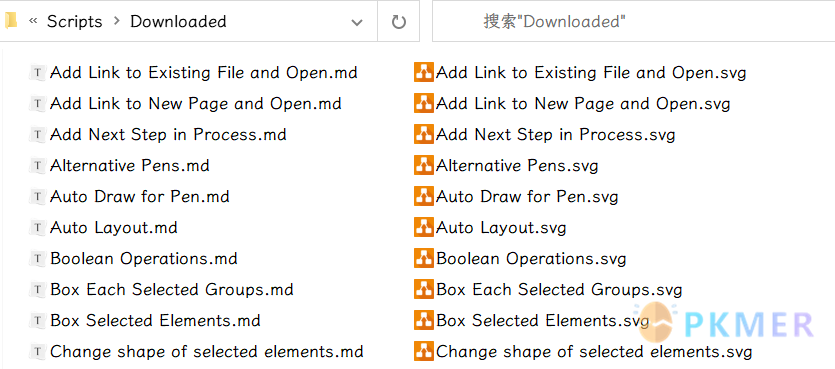835x369 pixels.
Task: Go to the Scripts folder breadcrumb
Action: click(x=75, y=21)
